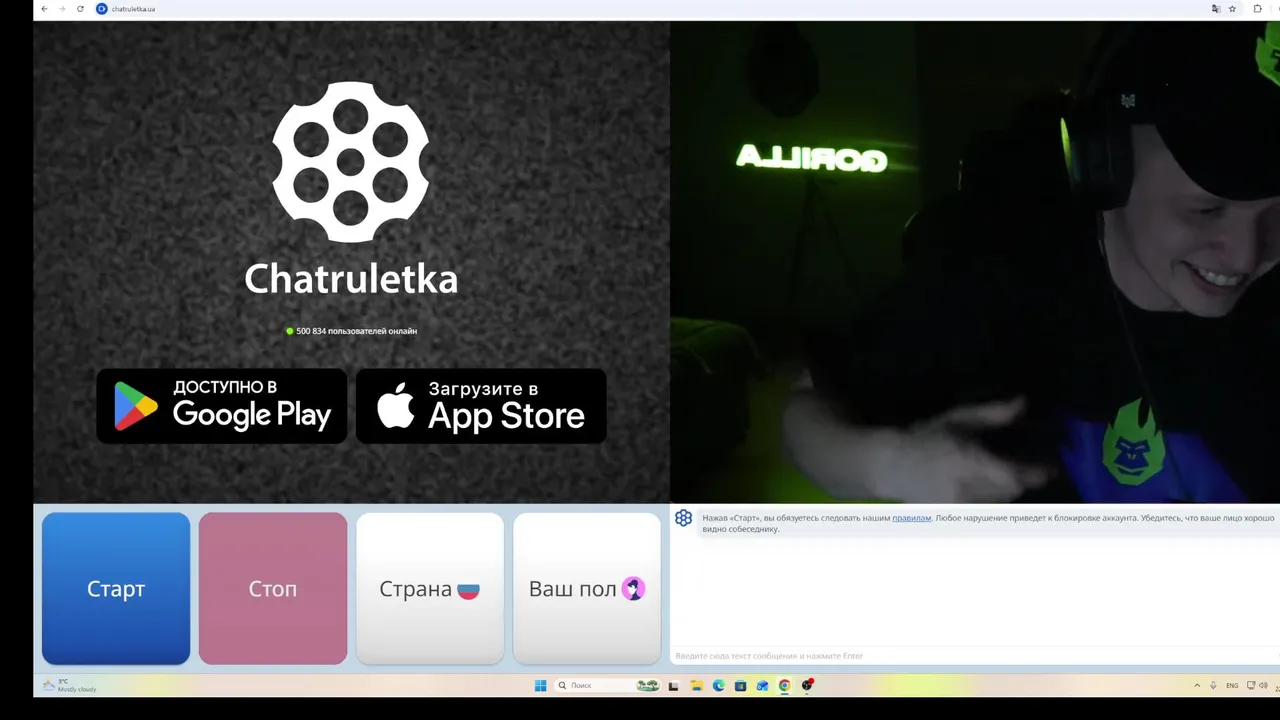Click the taskbar Поиск search box

click(x=608, y=686)
